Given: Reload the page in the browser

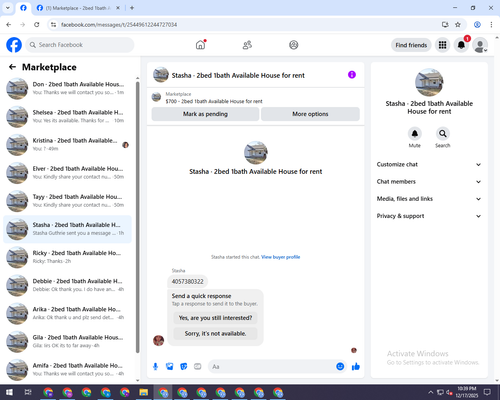Looking at the screenshot, I should point(37,25).
